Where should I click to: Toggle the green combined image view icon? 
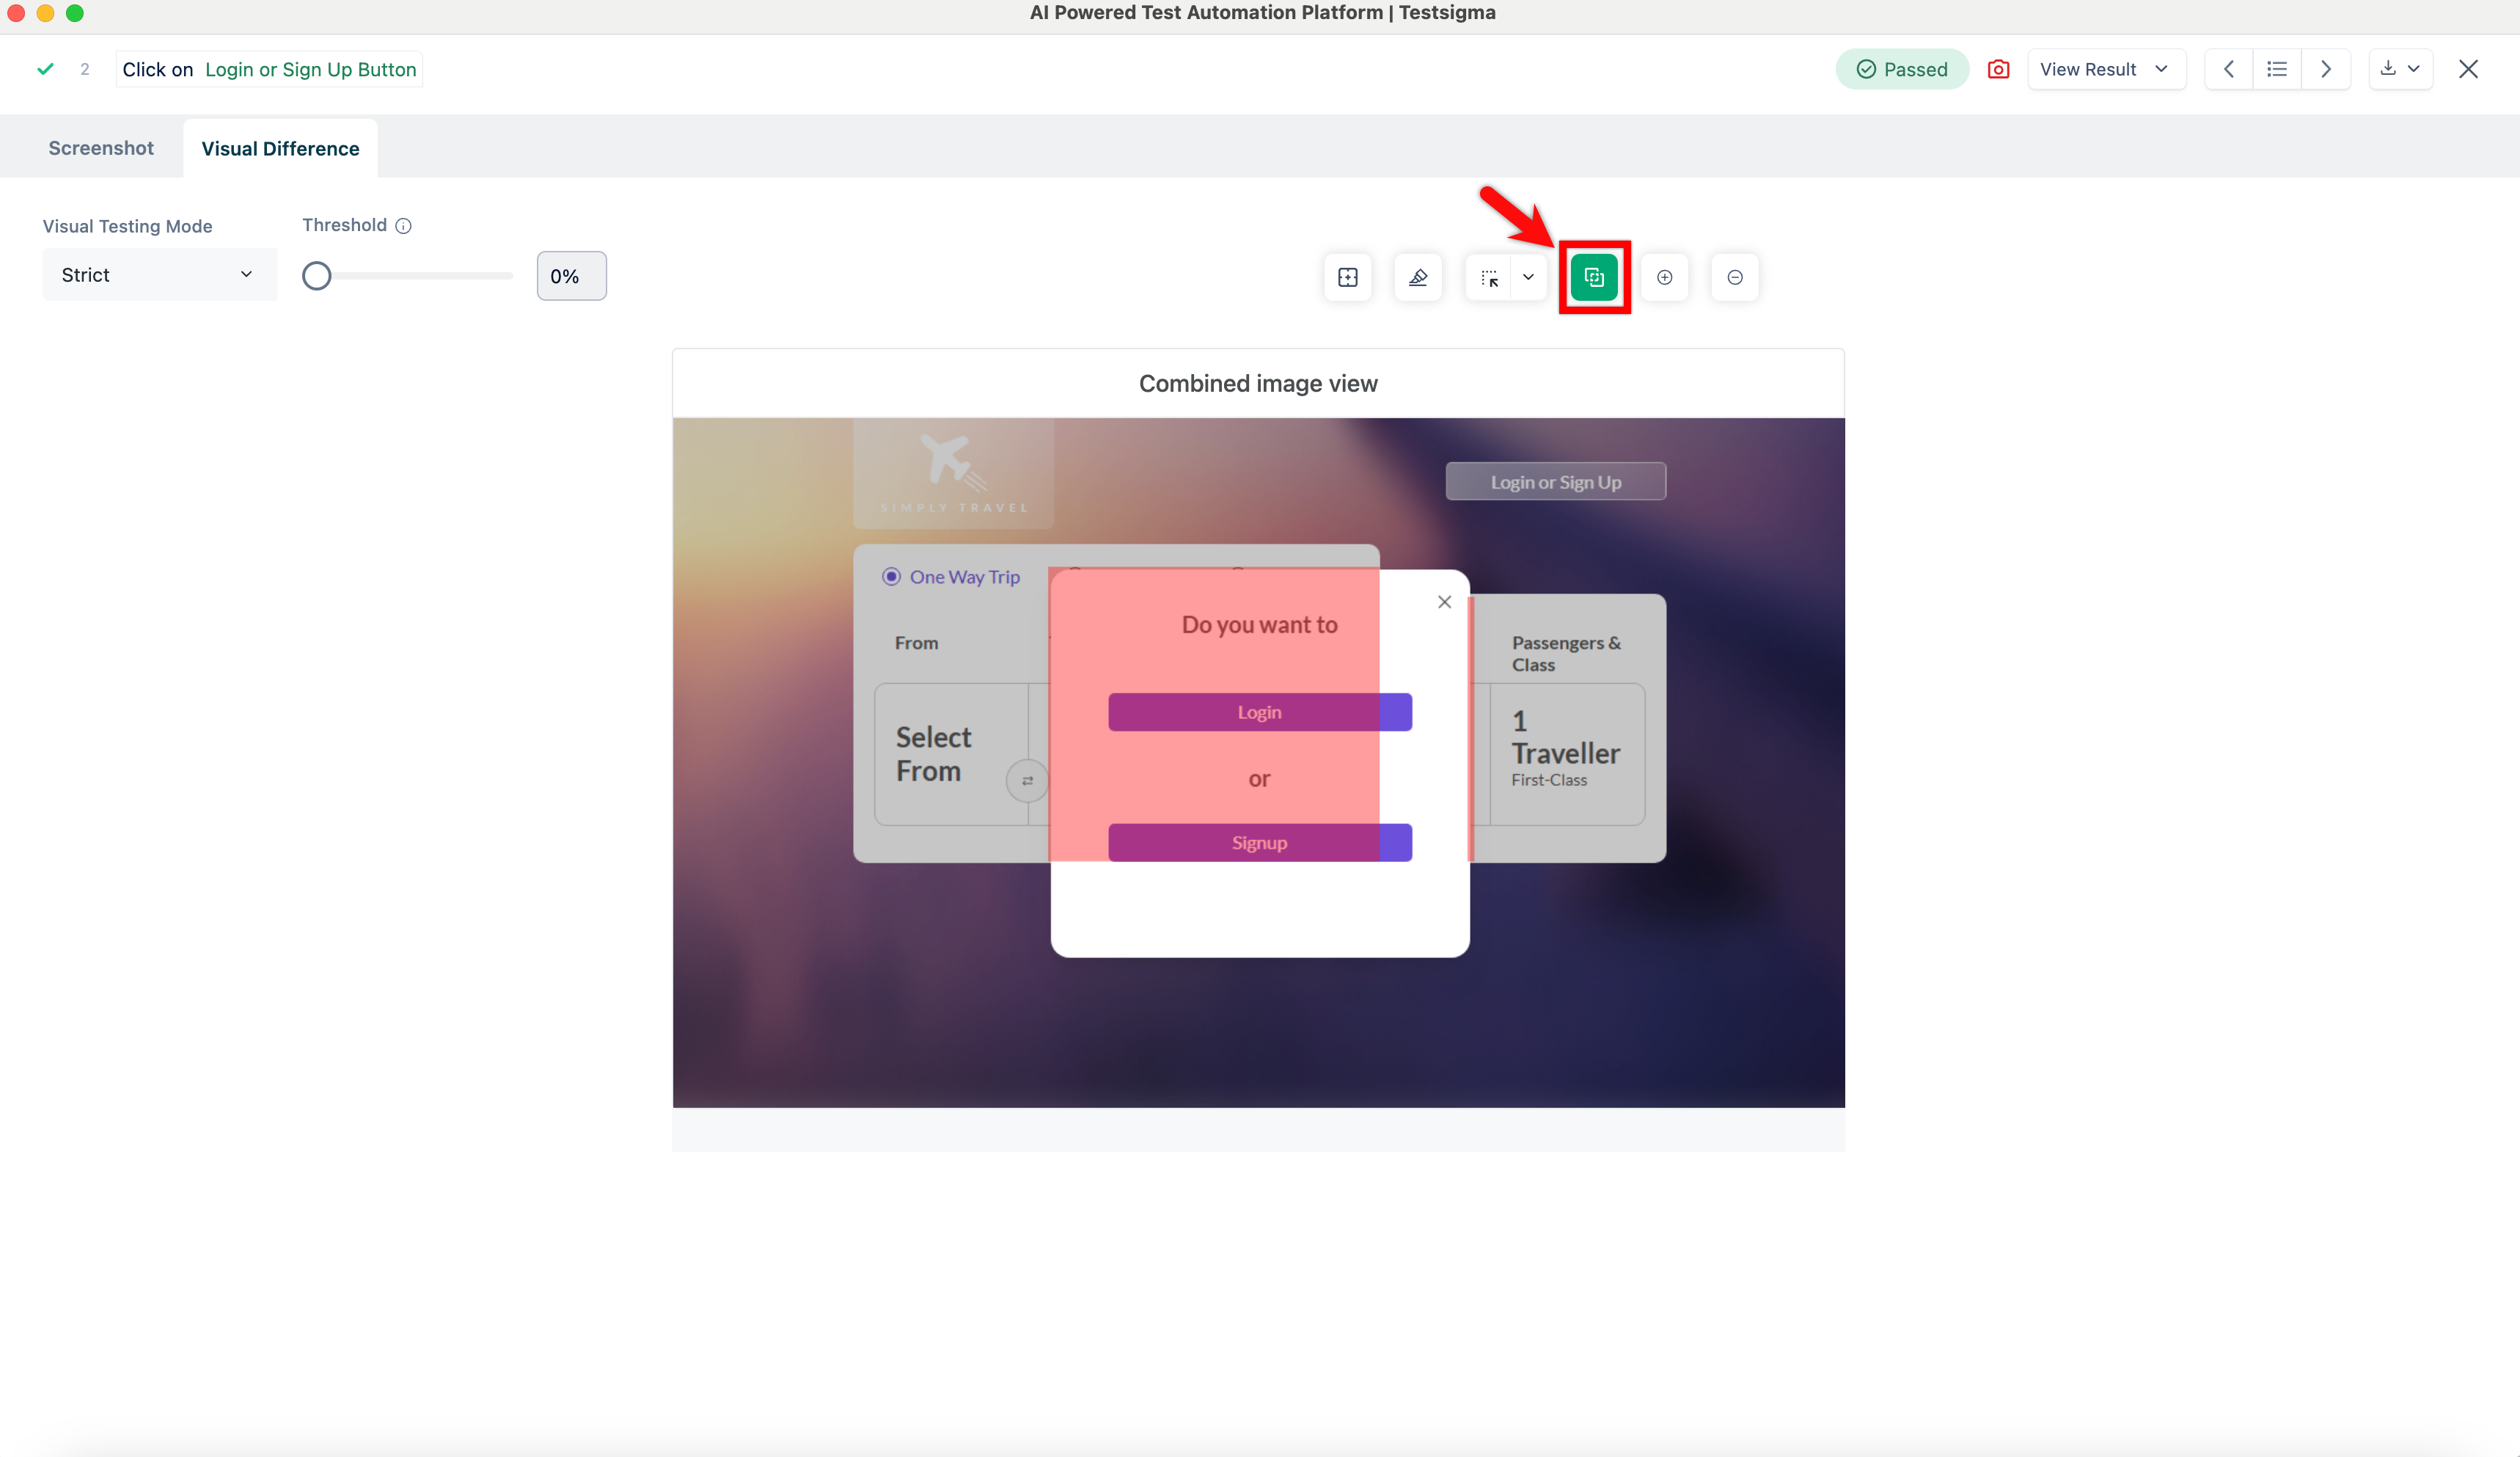coord(1594,277)
